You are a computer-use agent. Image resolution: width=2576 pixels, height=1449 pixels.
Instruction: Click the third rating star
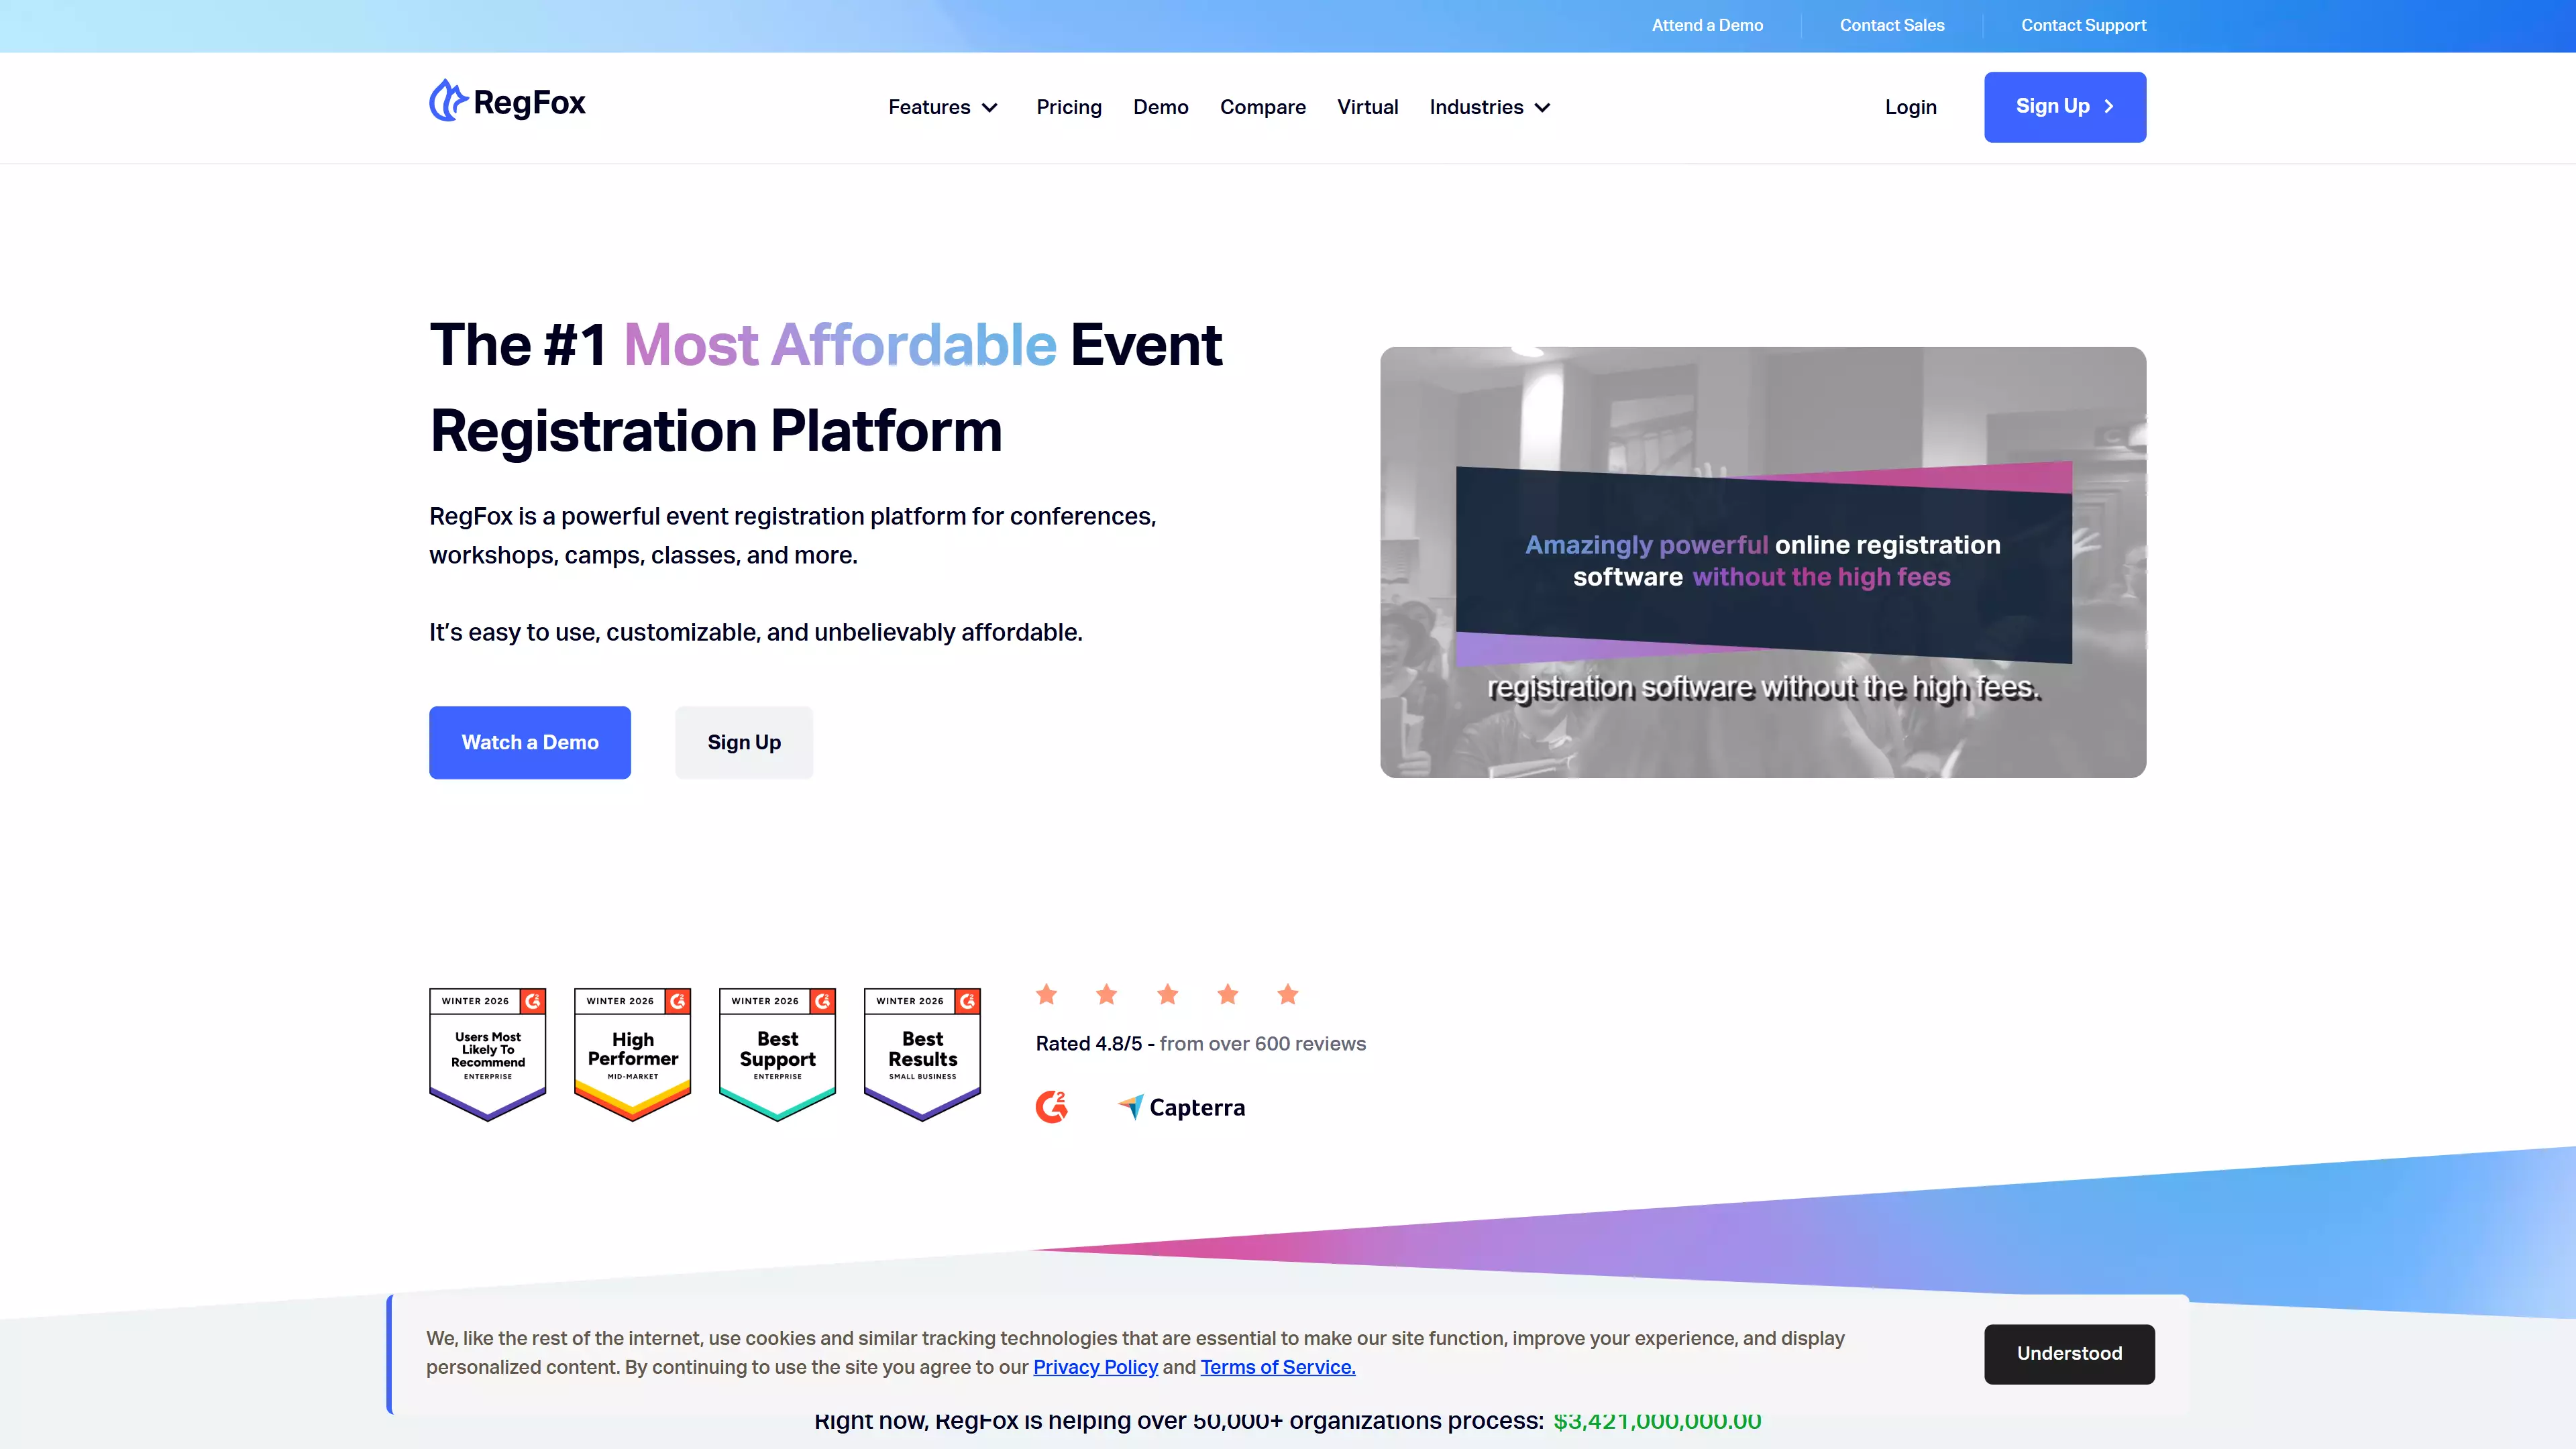1167,994
